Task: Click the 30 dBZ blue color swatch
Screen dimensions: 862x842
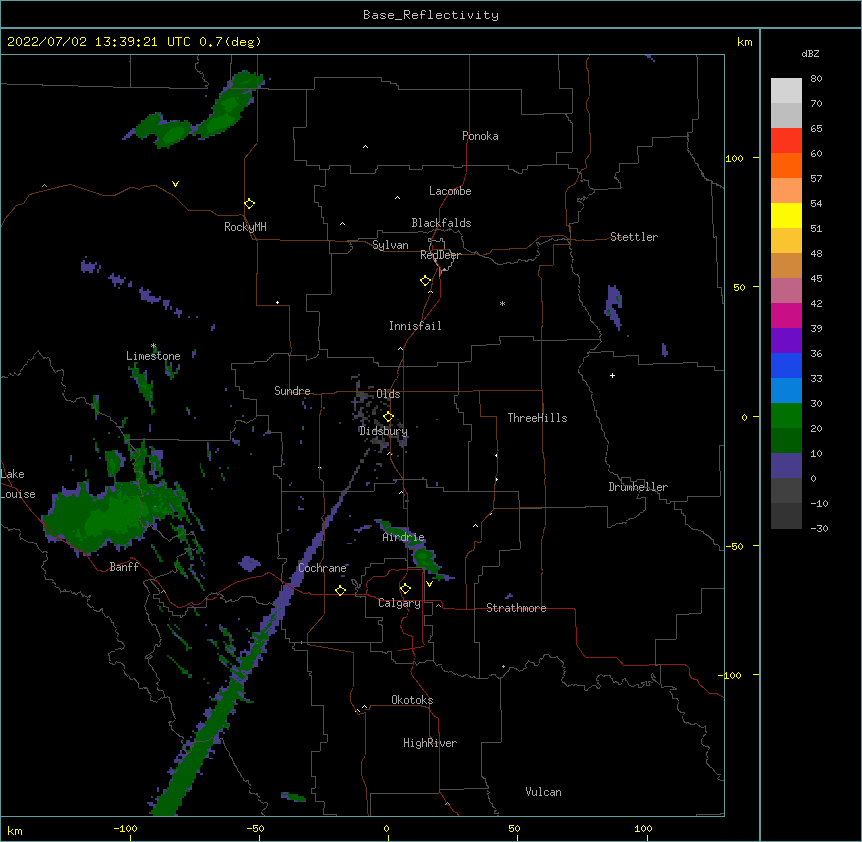Action: (786, 391)
